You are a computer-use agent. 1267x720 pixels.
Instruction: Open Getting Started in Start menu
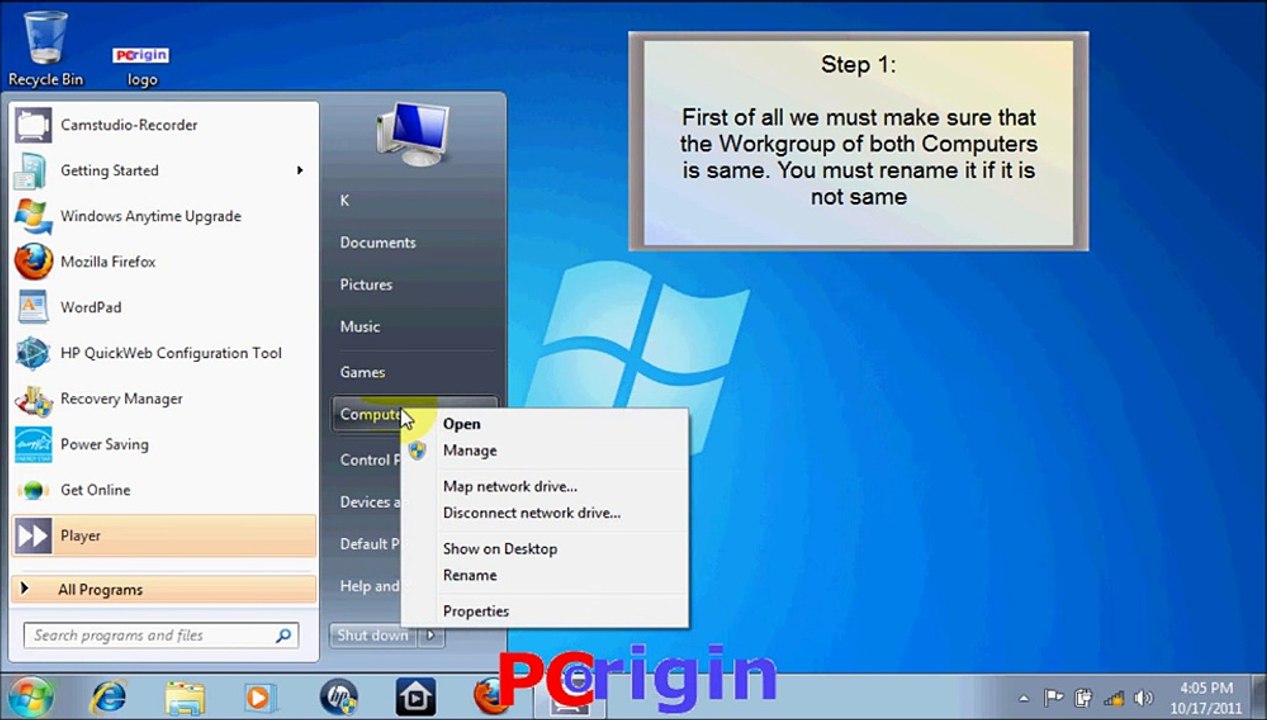(x=164, y=171)
